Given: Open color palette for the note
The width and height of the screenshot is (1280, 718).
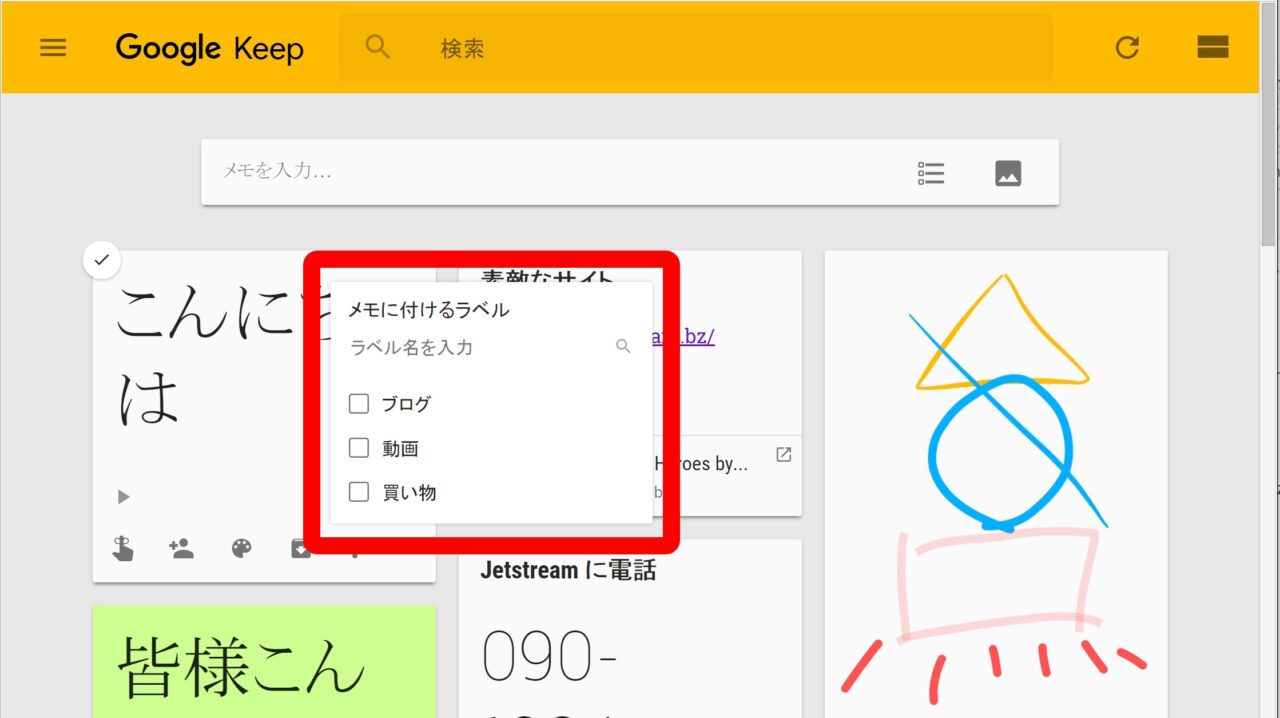Looking at the screenshot, I should click(x=241, y=548).
